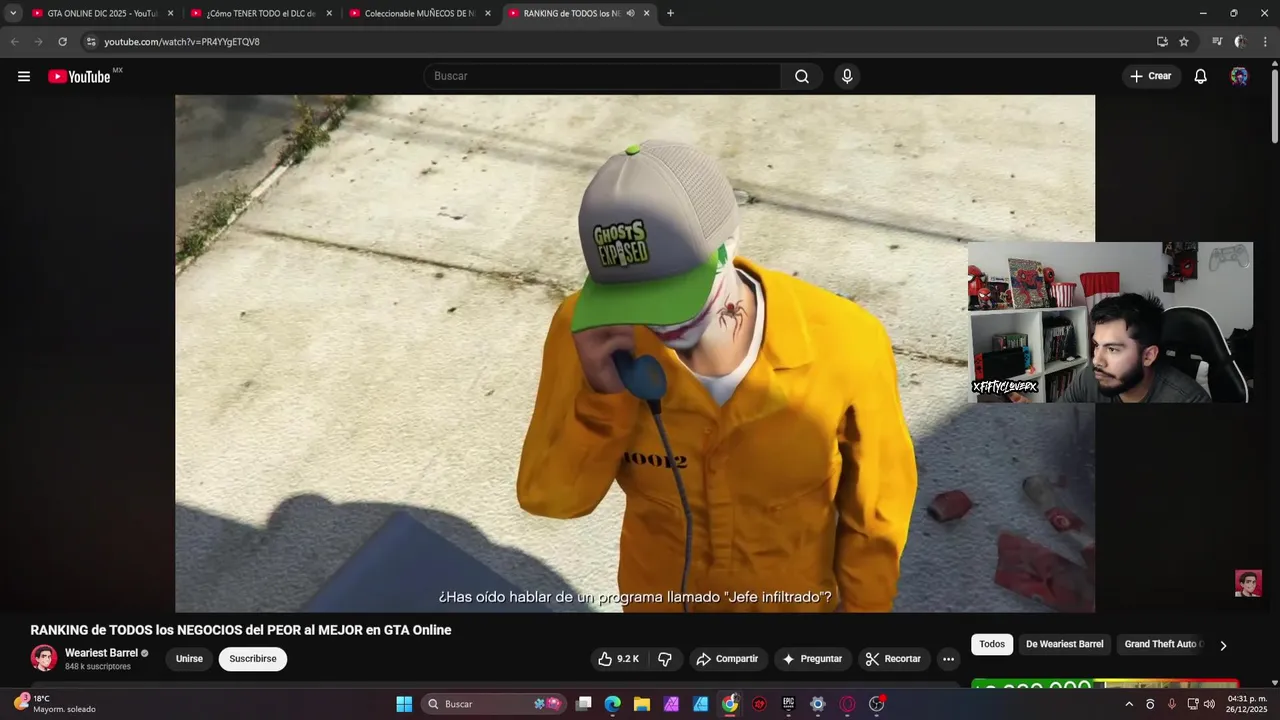
Task: Click the Compartir button
Action: coord(727,659)
